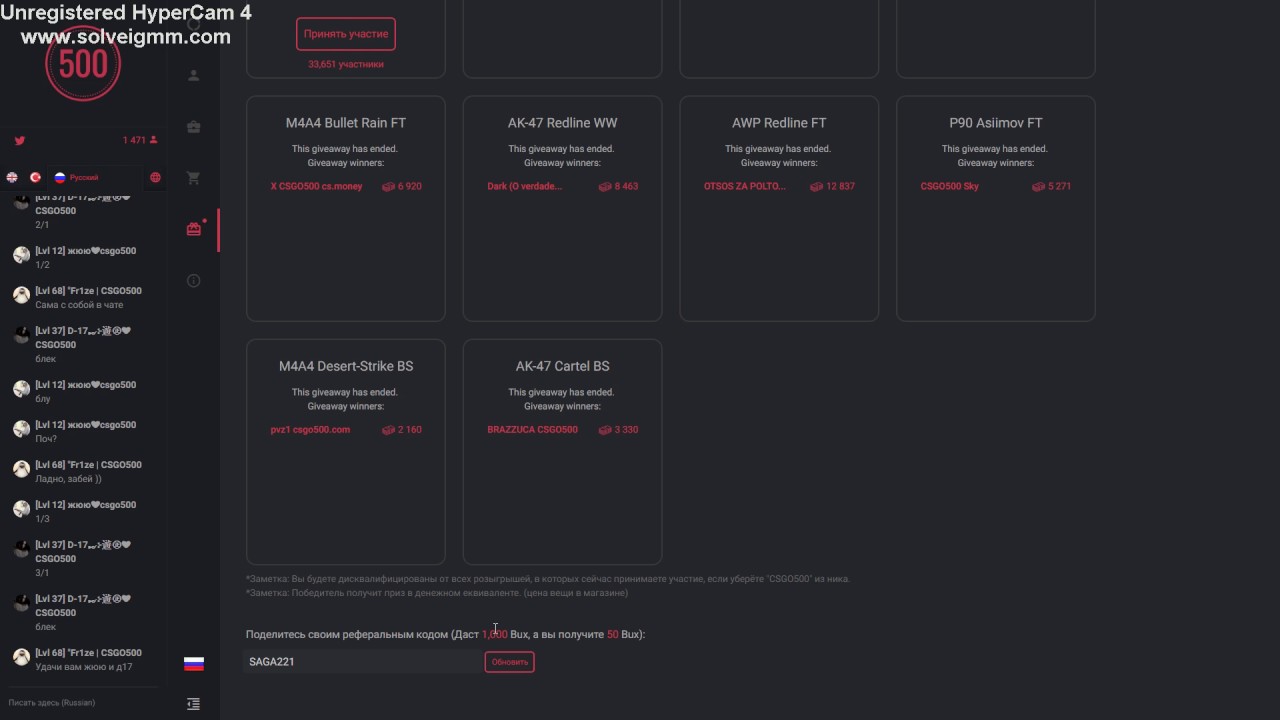This screenshot has width=1280, height=720.
Task: Click chat message 'Удачи вам жюю и д17'
Action: [x=84, y=667]
